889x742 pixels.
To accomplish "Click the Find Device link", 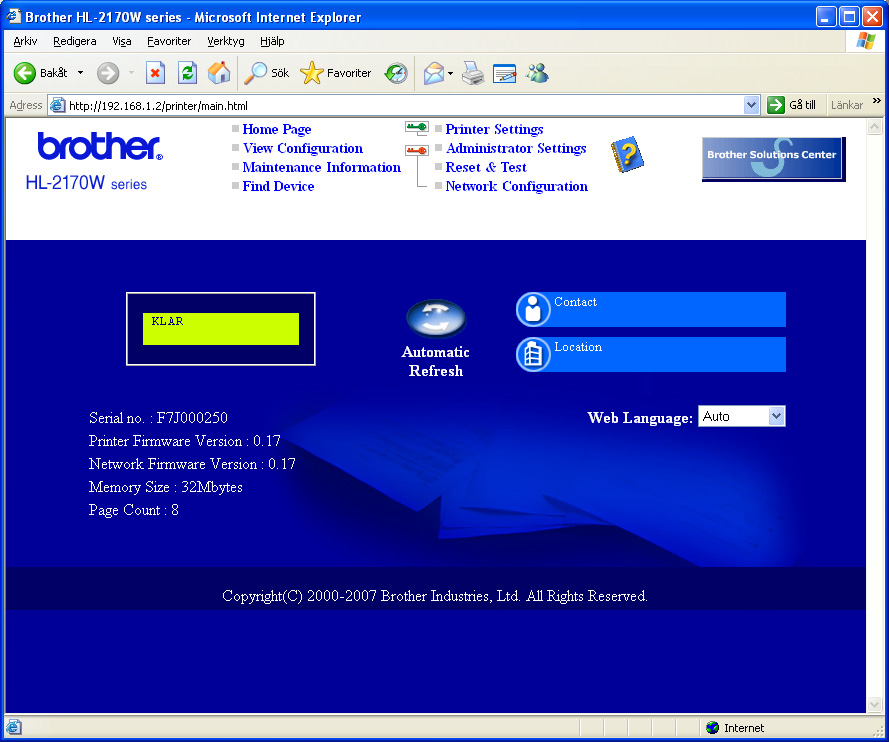I will pos(278,186).
